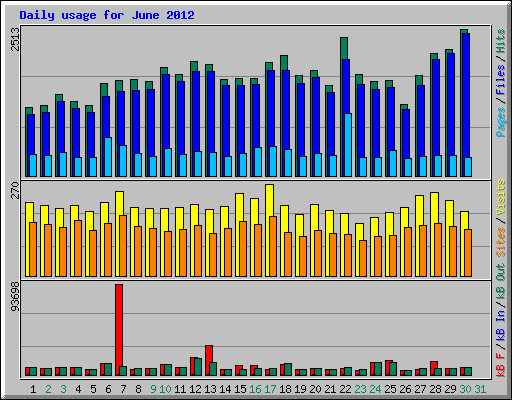This screenshot has height=400, width=512.
Task: Click day 16 on the x-axis
Action: tap(255, 389)
